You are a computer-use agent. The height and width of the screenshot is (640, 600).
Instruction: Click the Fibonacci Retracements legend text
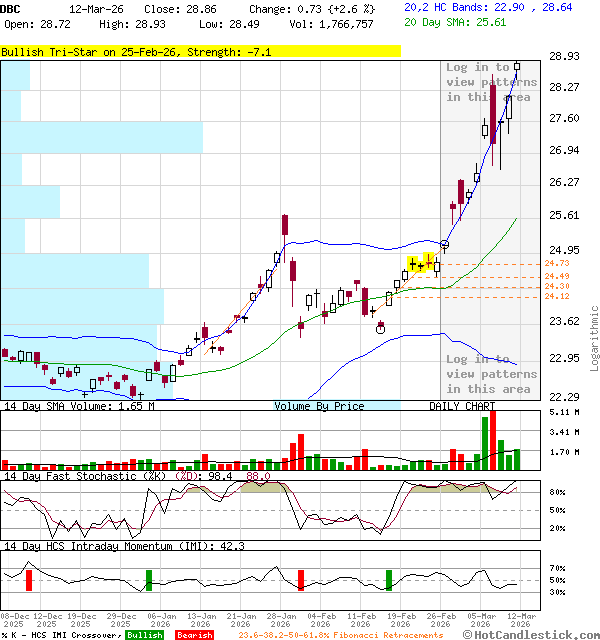(340, 635)
